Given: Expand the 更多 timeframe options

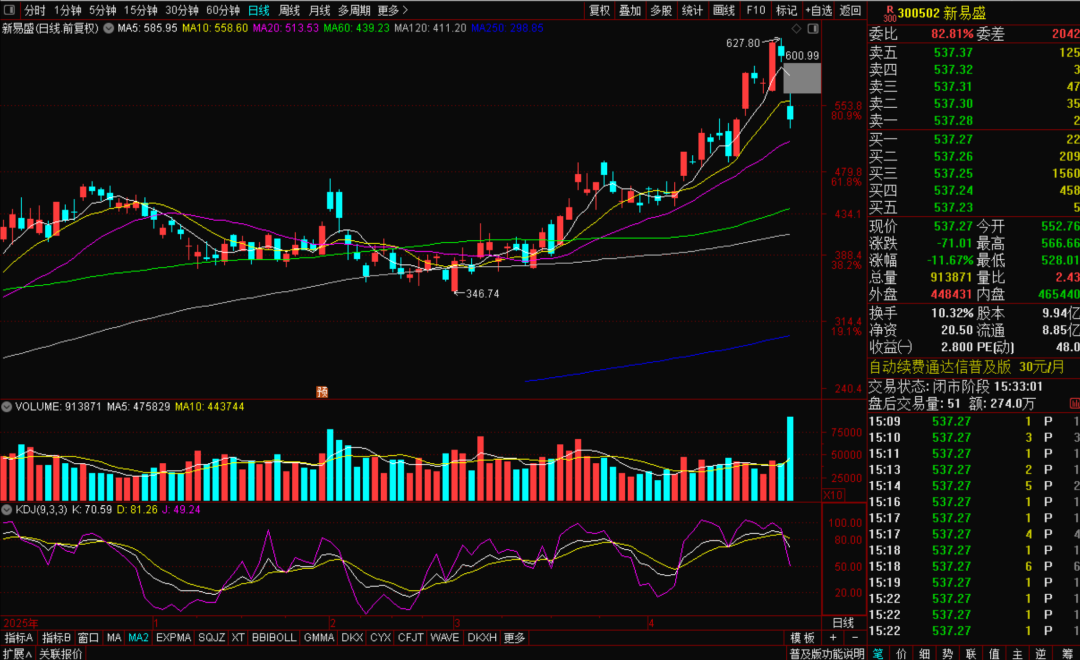Looking at the screenshot, I should tap(392, 10).
